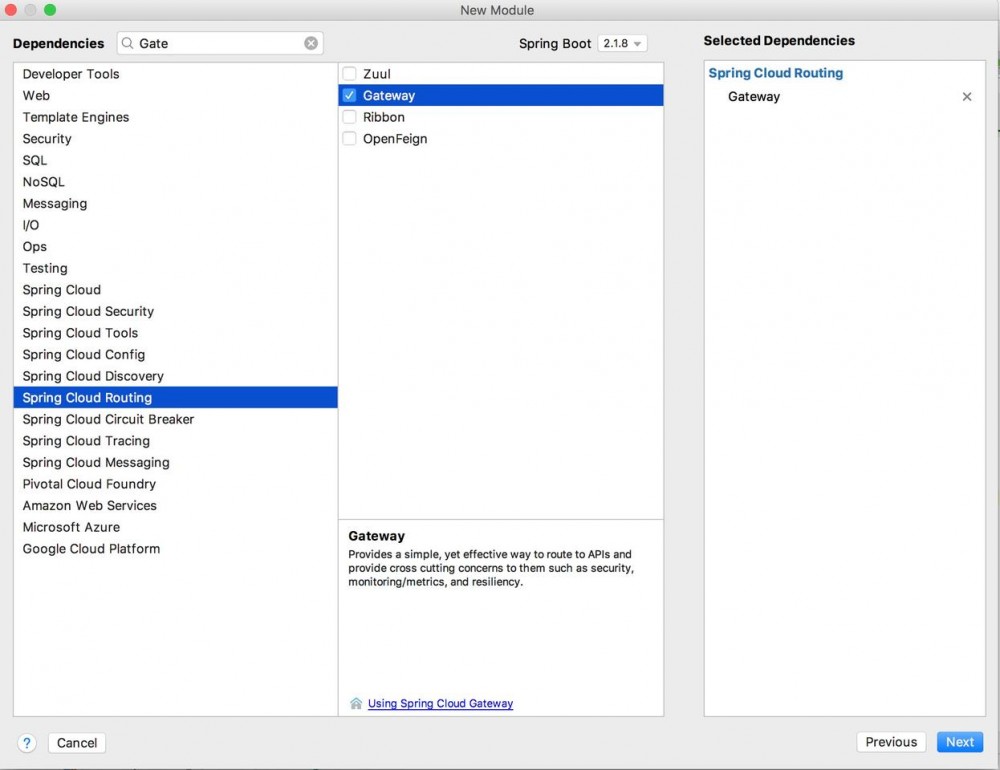
Task: Remove Gateway from Selected Dependencies
Action: (967, 96)
